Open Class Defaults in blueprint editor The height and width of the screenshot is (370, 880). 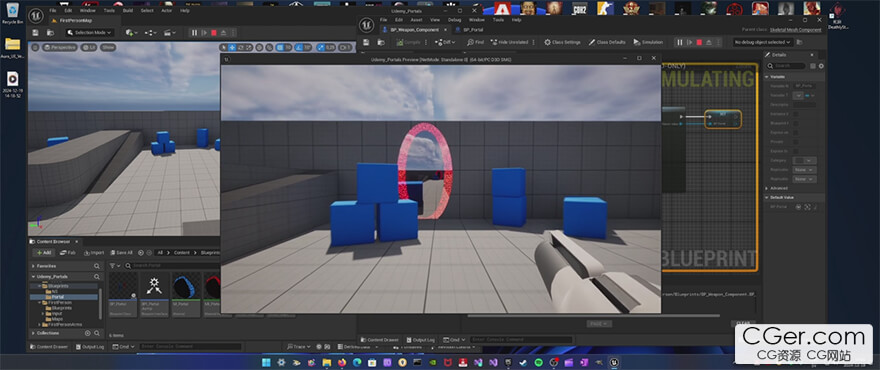click(607, 42)
